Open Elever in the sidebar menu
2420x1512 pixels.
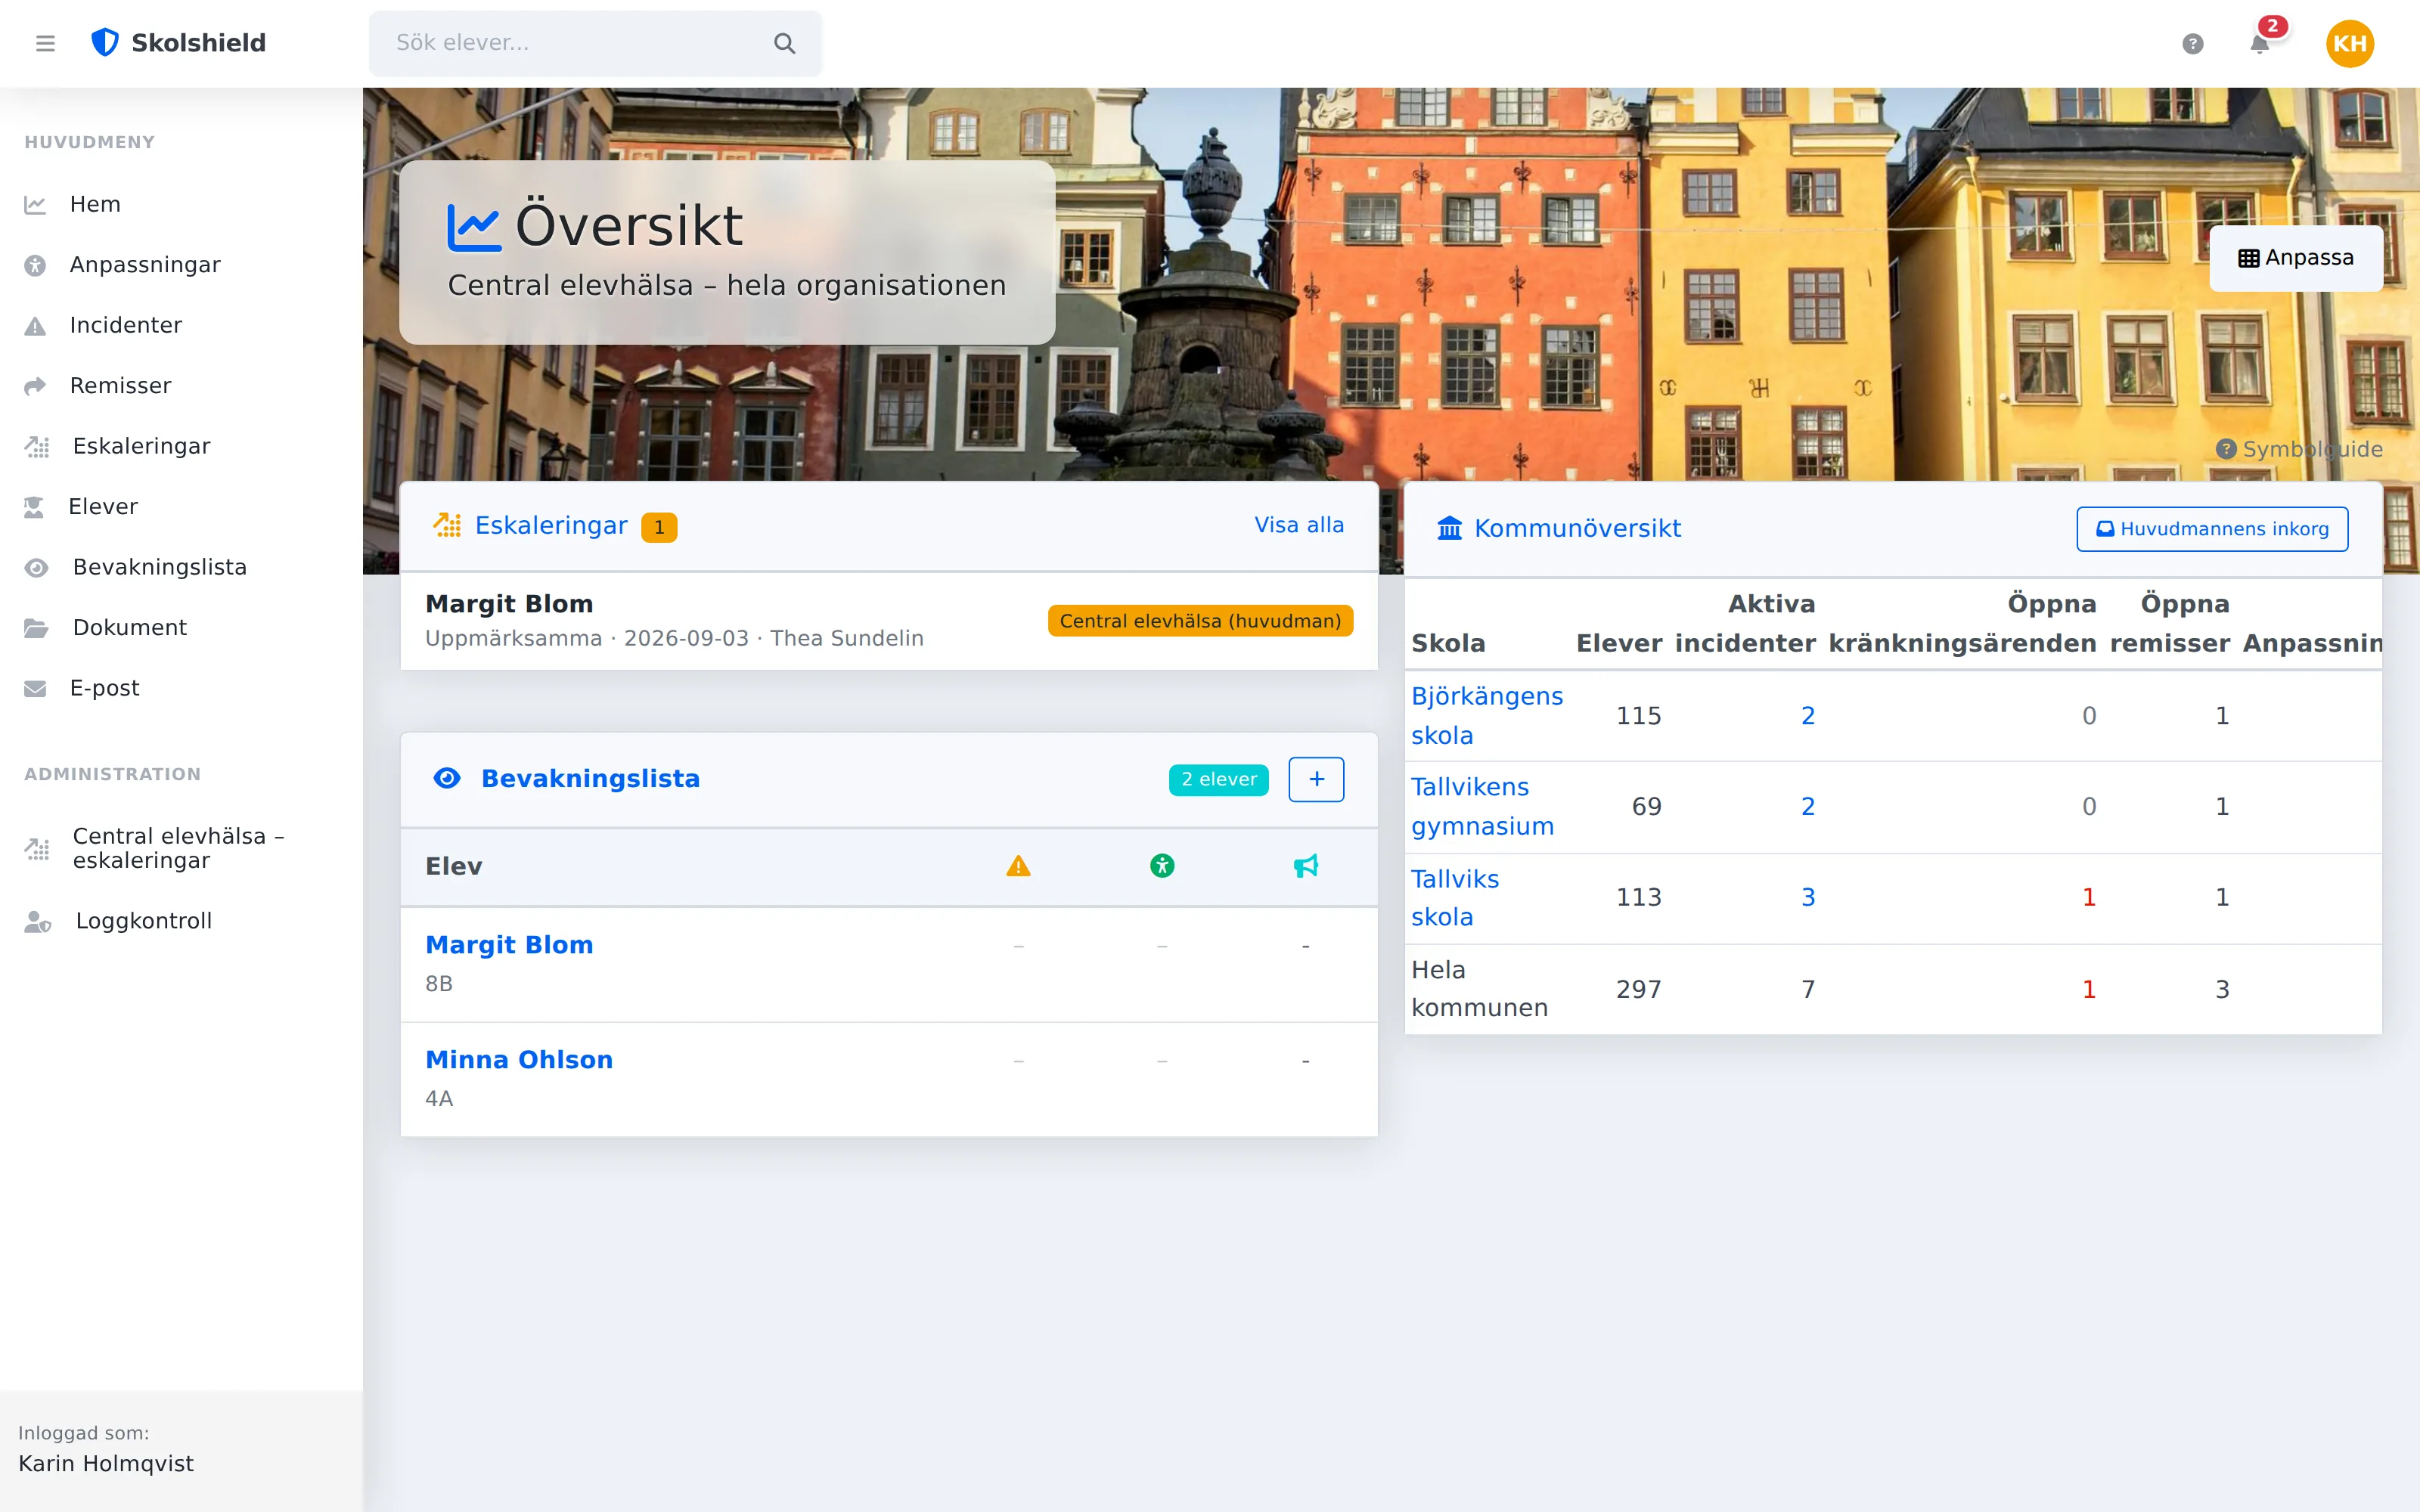pyautogui.click(x=103, y=507)
